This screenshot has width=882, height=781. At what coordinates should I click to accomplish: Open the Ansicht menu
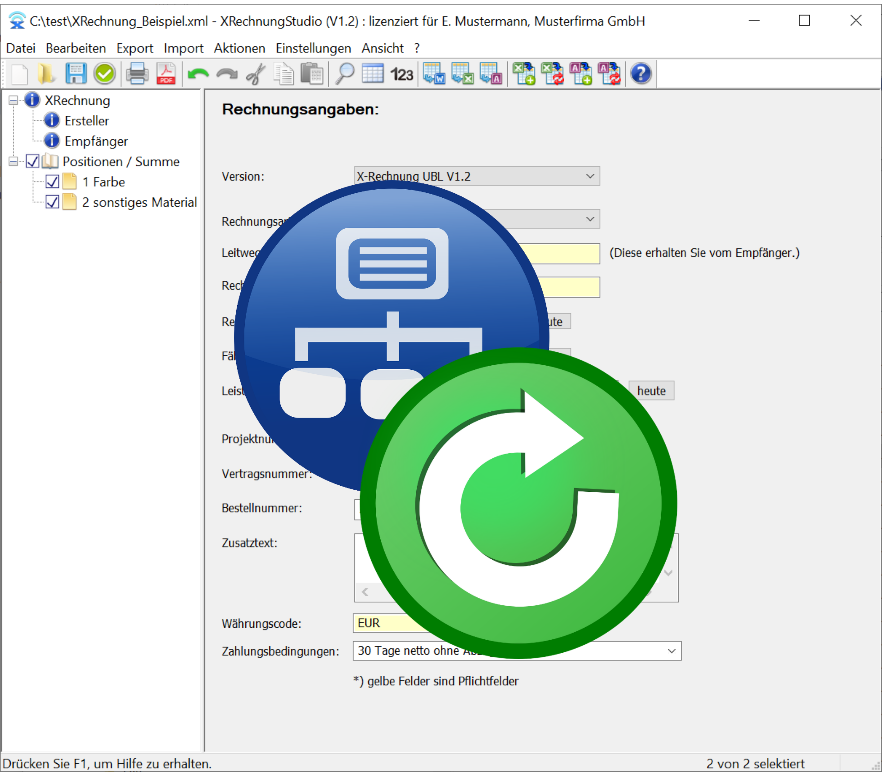point(382,48)
